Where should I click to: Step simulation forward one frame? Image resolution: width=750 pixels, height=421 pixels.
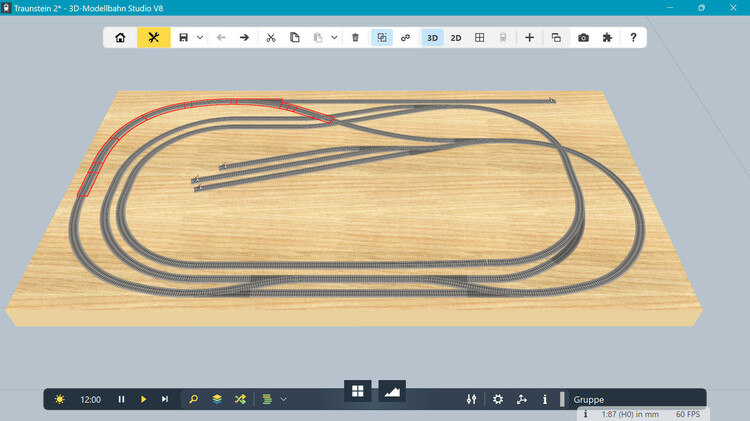[x=165, y=399]
